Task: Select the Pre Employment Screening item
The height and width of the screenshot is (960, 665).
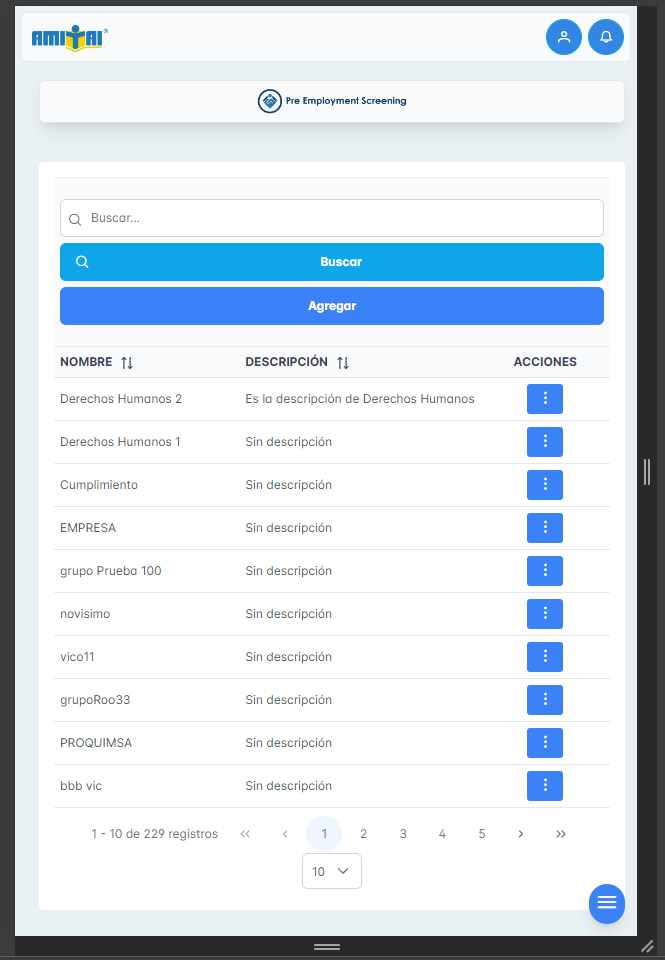Action: click(x=332, y=101)
